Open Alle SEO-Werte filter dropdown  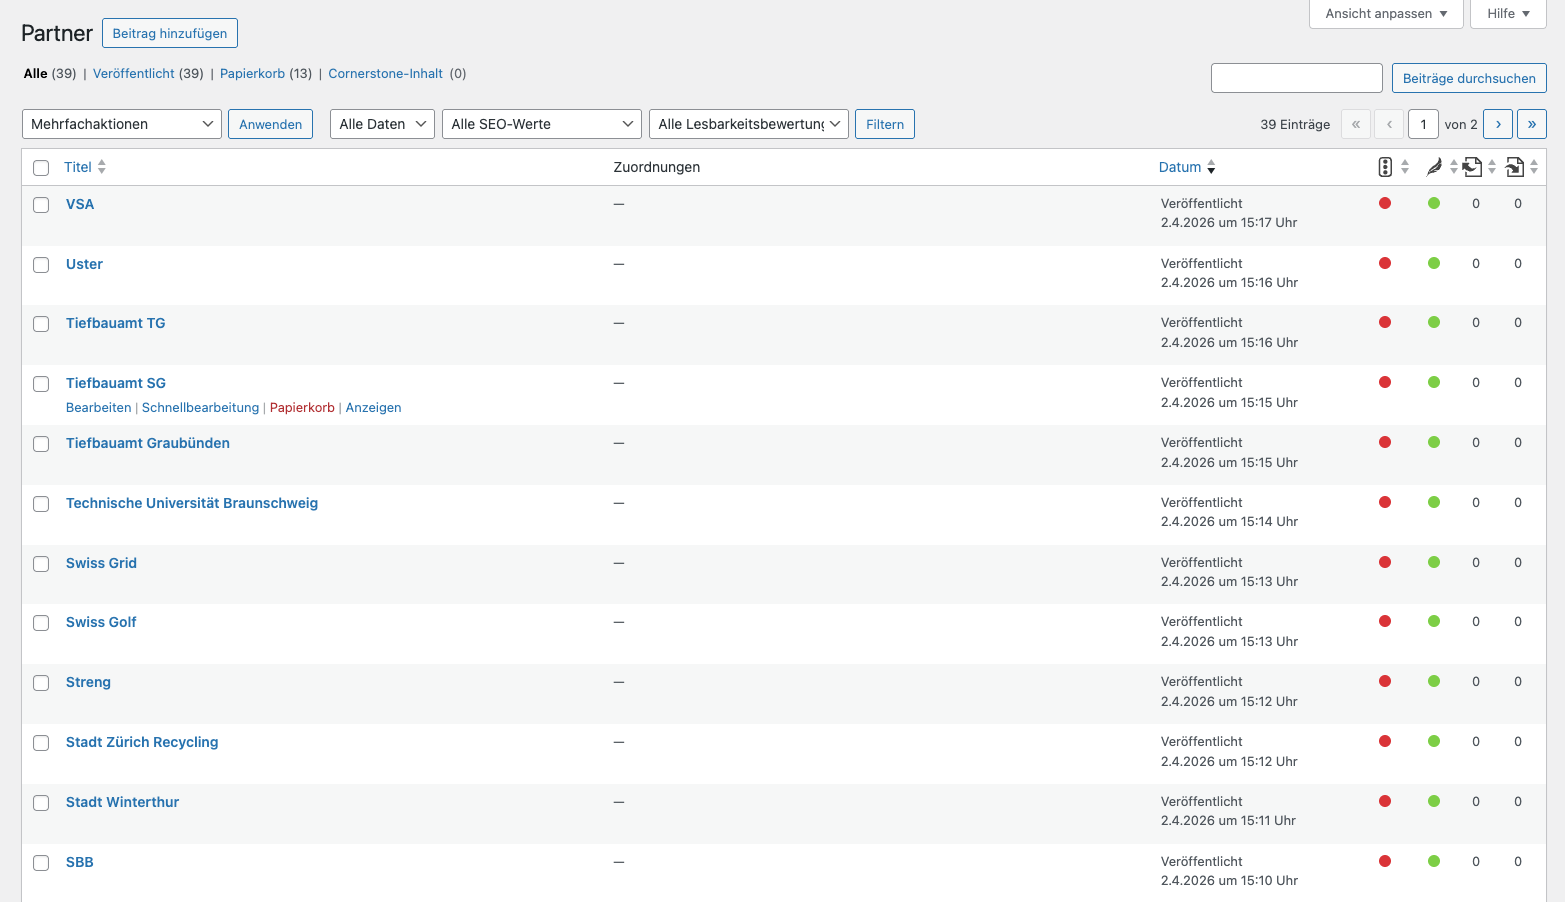tap(542, 124)
